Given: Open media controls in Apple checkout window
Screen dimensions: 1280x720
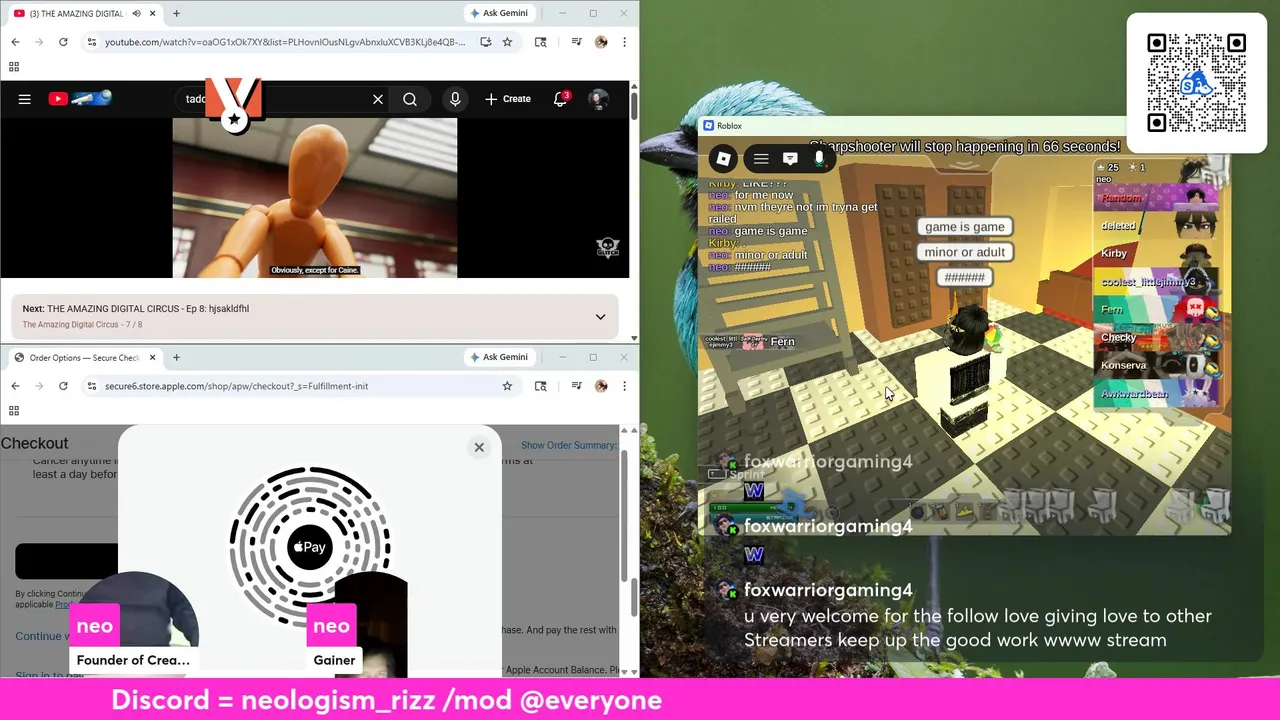Looking at the screenshot, I should (576, 386).
